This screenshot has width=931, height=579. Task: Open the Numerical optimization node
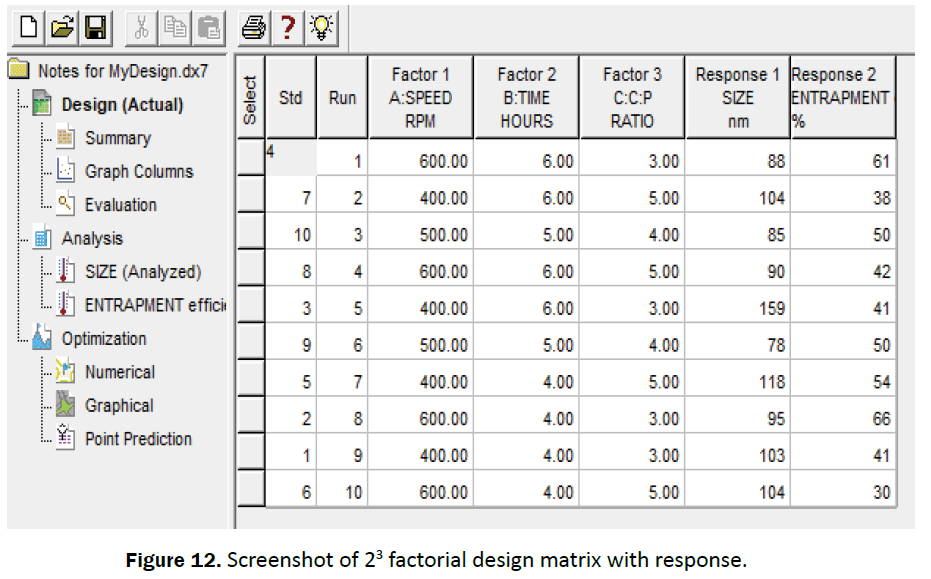coord(120,372)
